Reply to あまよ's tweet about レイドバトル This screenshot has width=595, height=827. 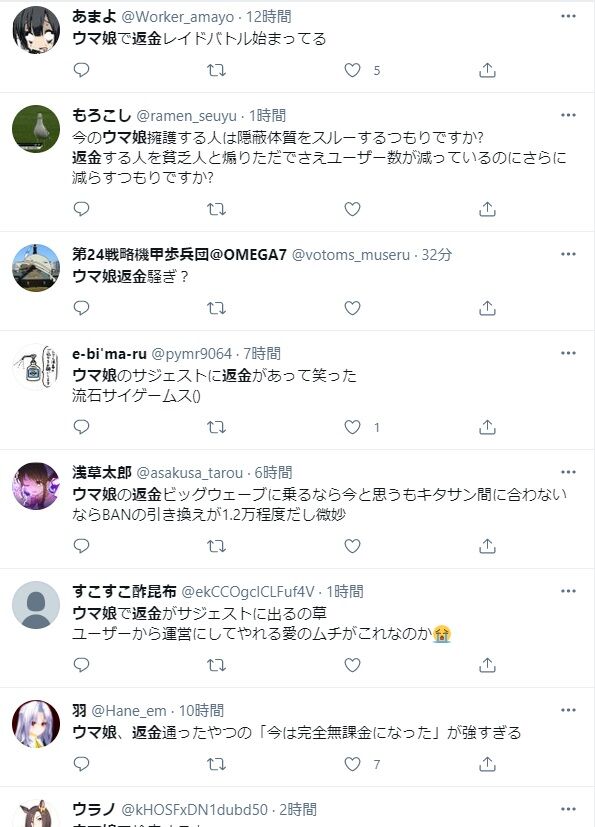79,70
